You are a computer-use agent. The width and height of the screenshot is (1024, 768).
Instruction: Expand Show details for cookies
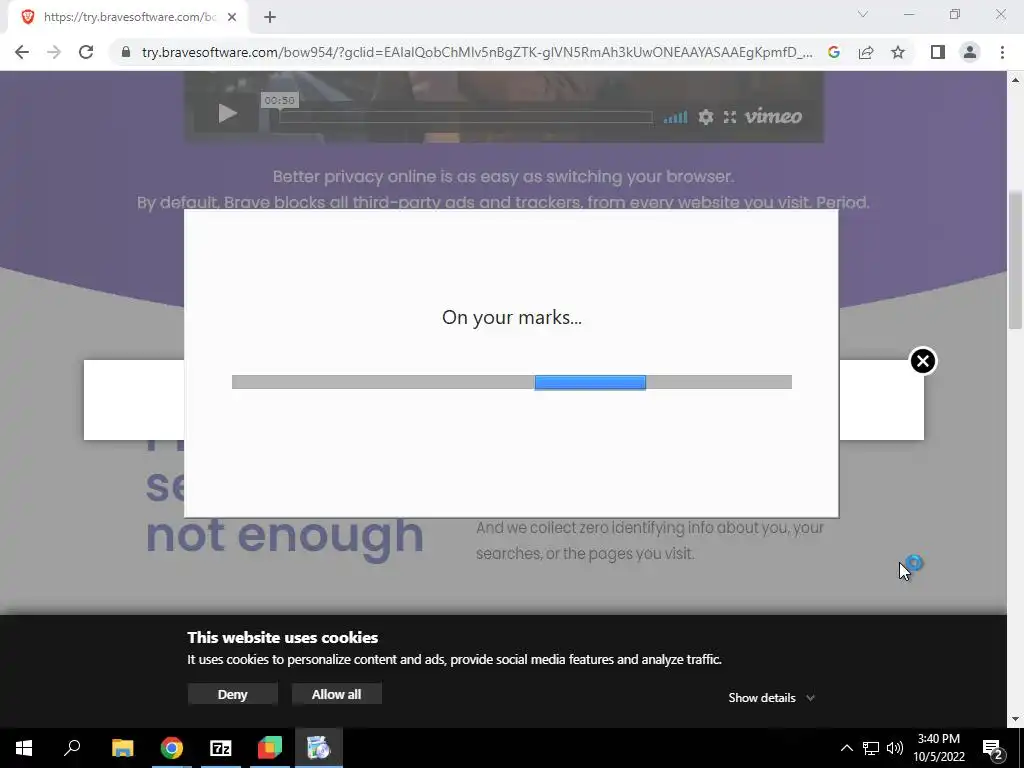pyautogui.click(x=771, y=697)
